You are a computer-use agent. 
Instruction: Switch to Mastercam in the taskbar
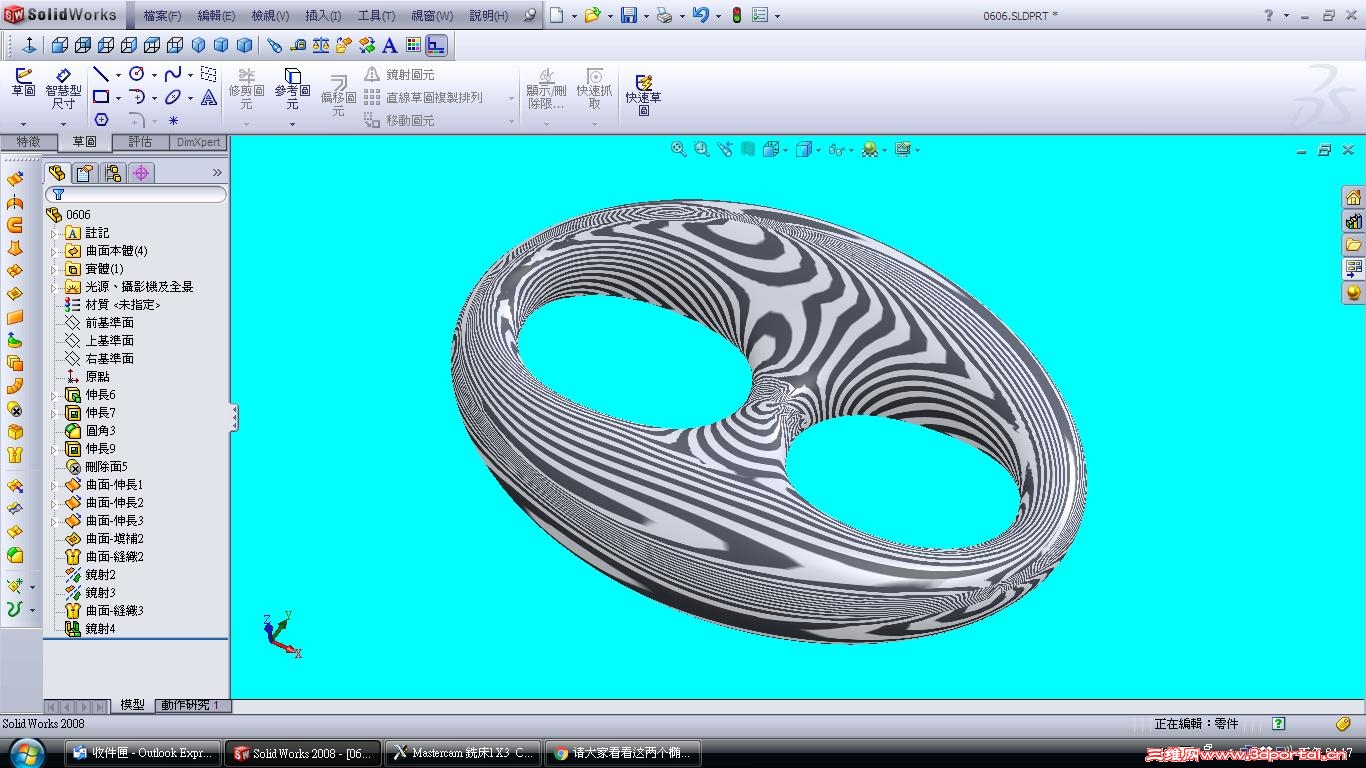pos(463,753)
